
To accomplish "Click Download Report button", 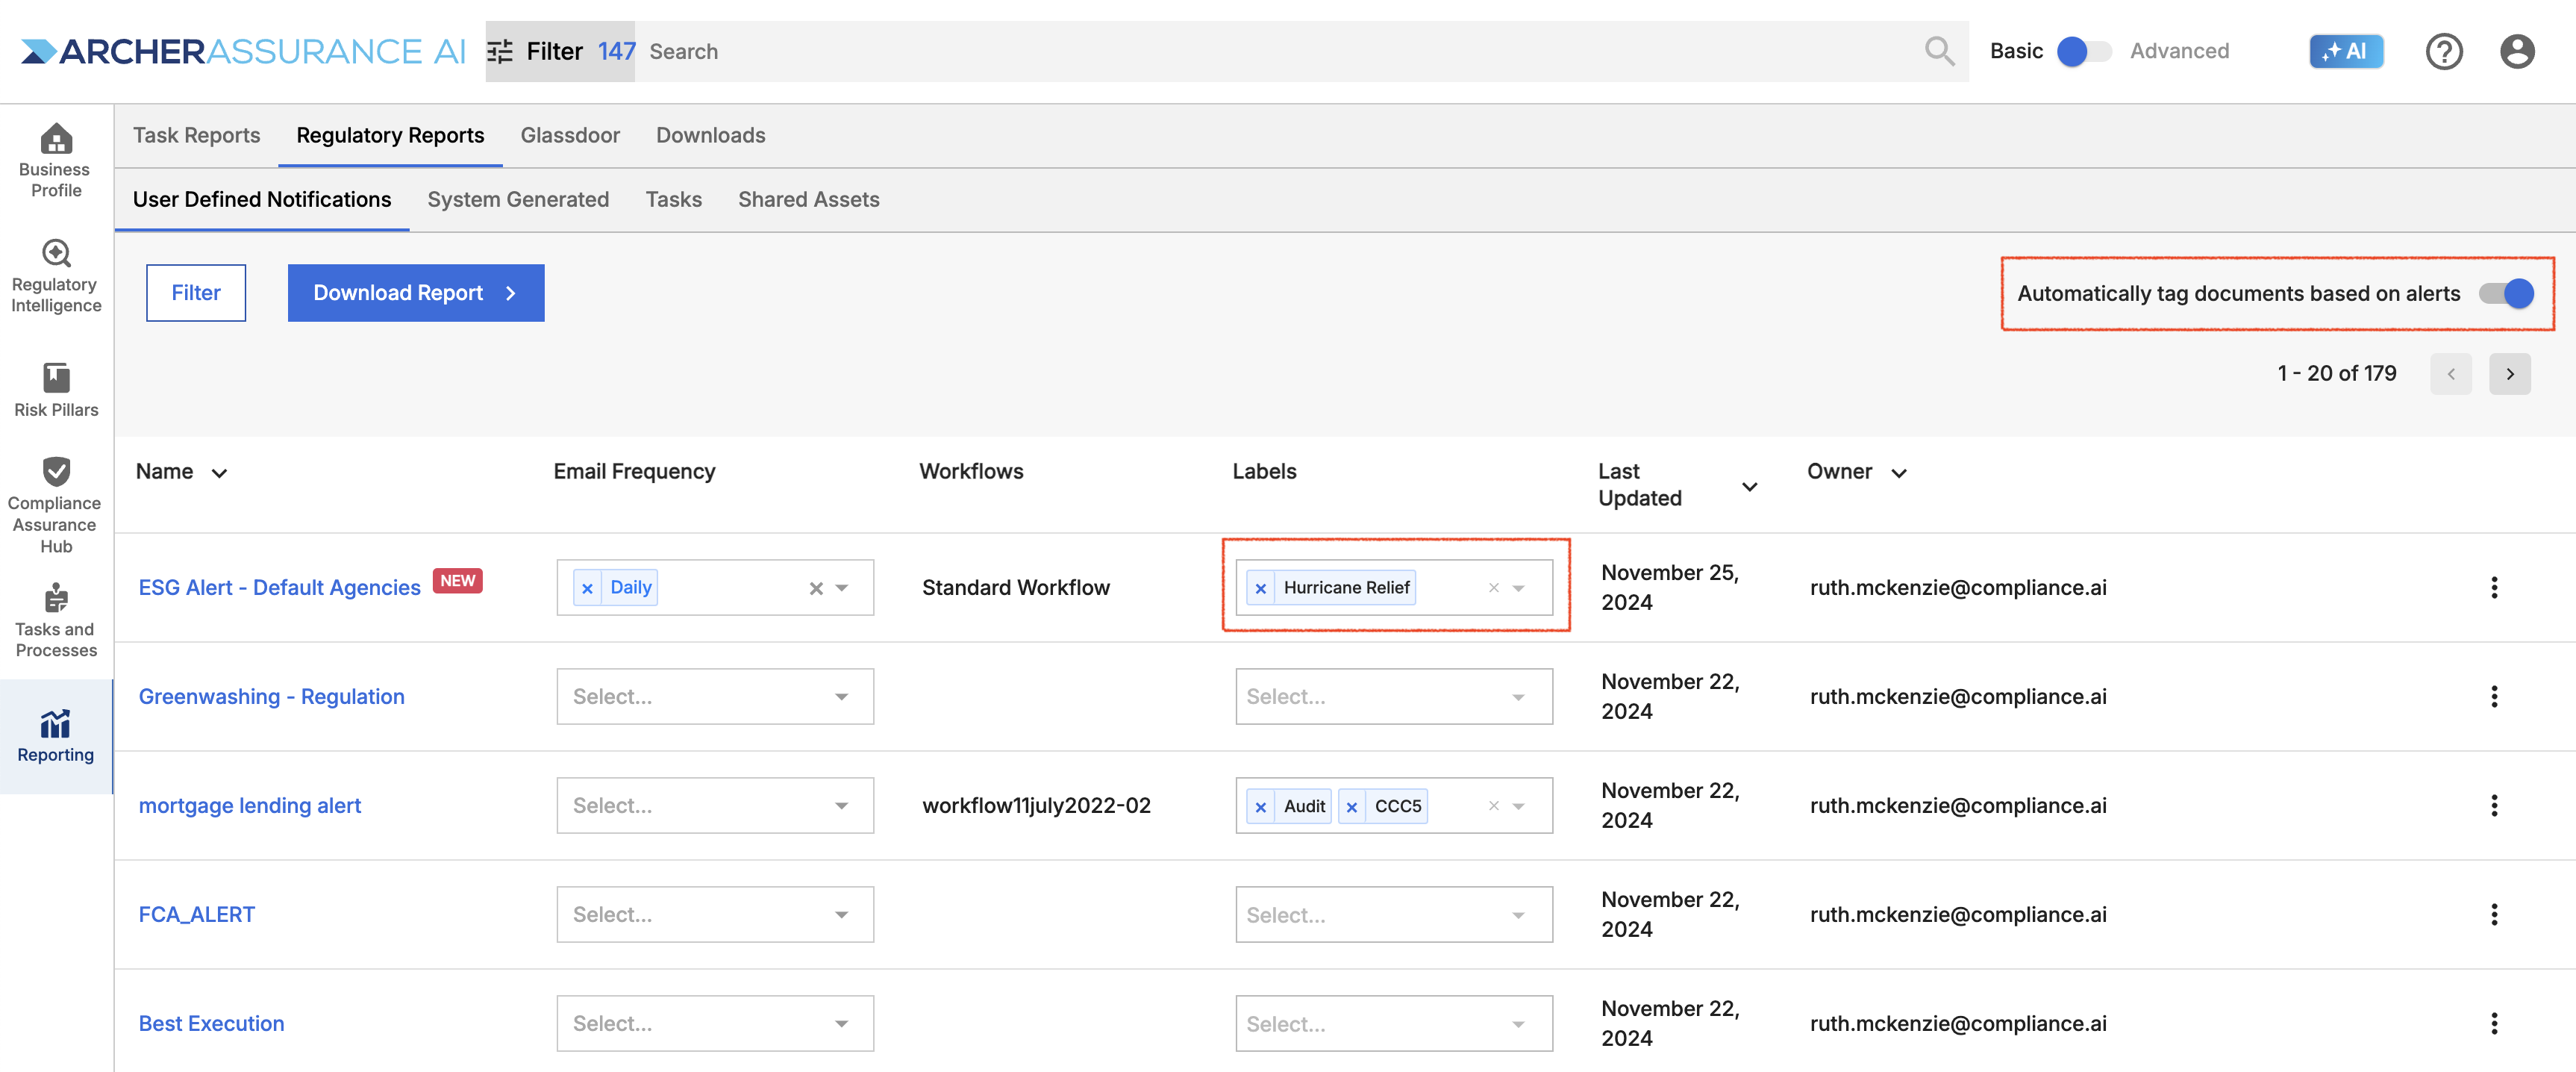I will [x=416, y=293].
